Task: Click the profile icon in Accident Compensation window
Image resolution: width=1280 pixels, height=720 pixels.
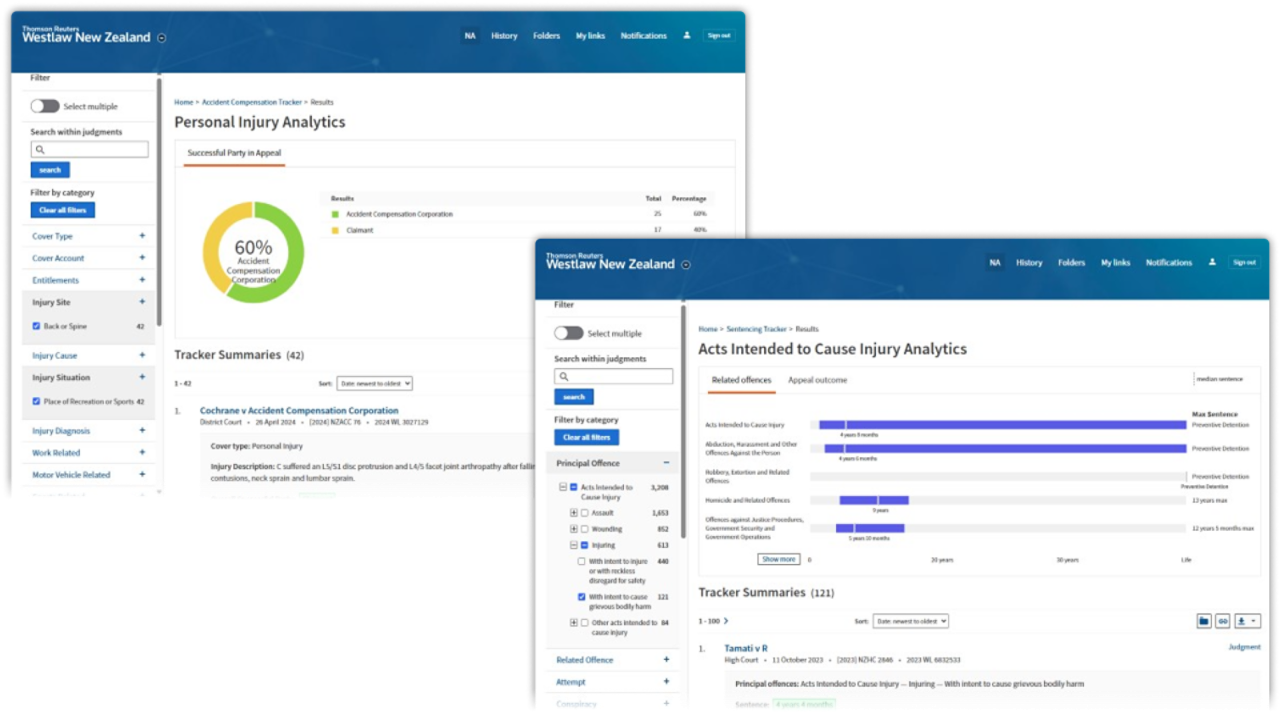Action: coord(687,35)
